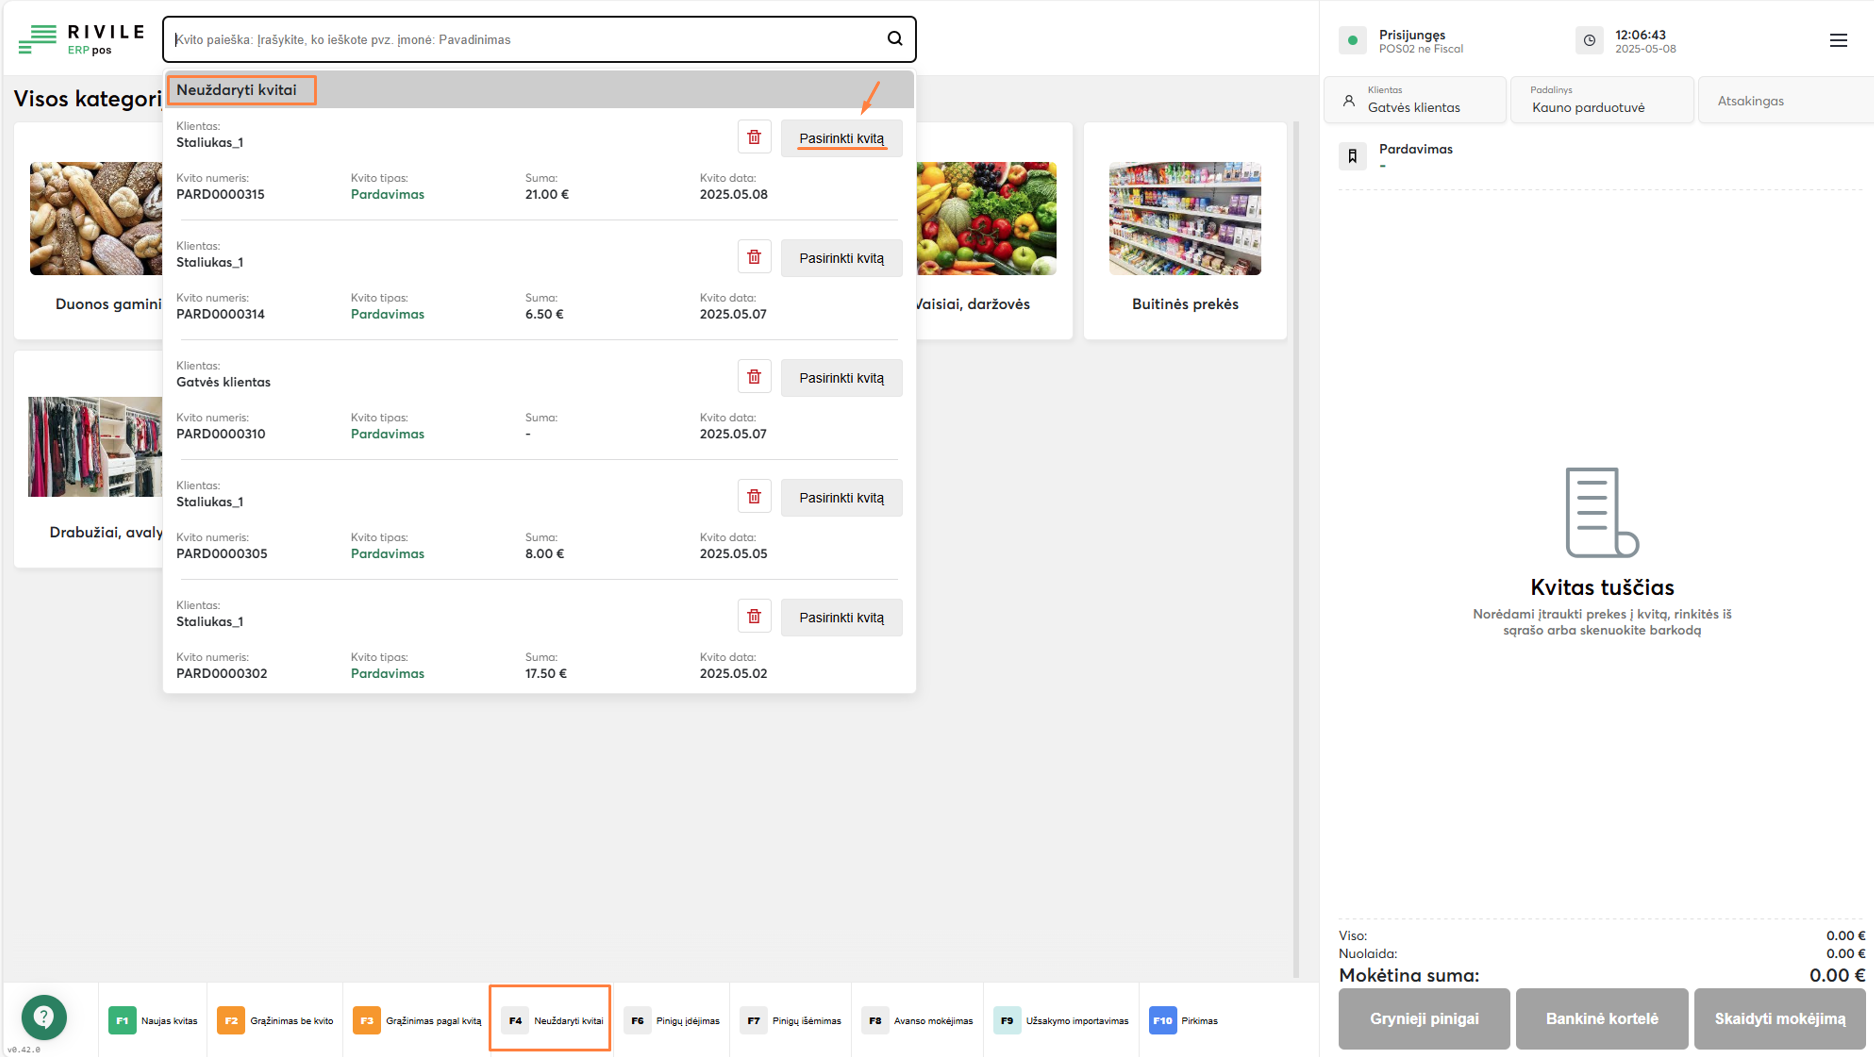Open the hamburger menu at top right
Image resolution: width=1874 pixels, height=1057 pixels.
tap(1838, 40)
